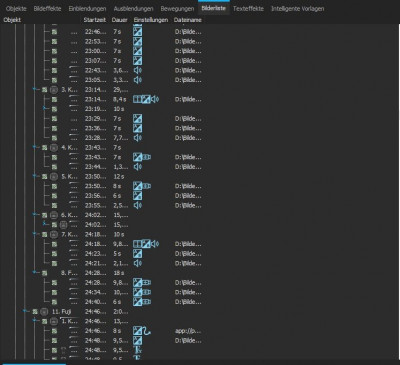
Task: Click the image settings icon in the 23:56 row
Action: [137, 196]
